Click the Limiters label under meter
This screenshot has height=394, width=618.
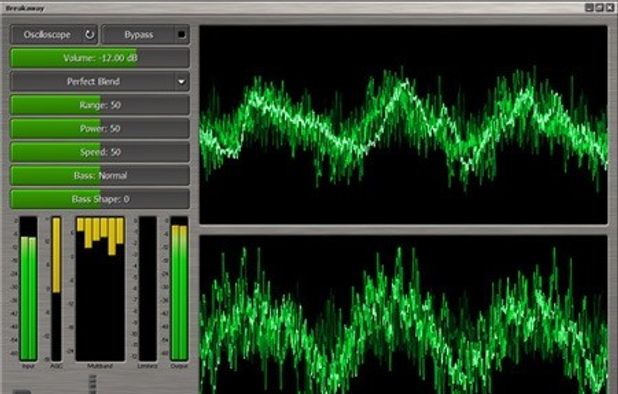tap(148, 366)
